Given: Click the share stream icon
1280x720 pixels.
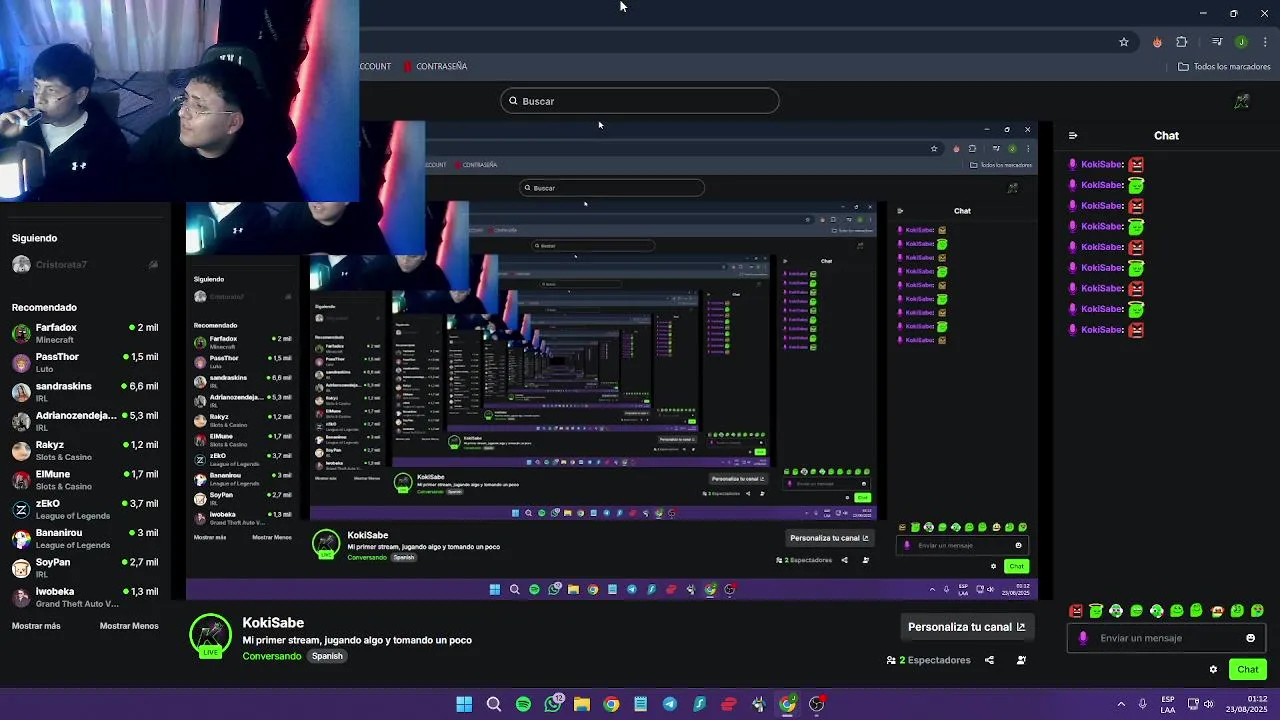Looking at the screenshot, I should click(989, 660).
